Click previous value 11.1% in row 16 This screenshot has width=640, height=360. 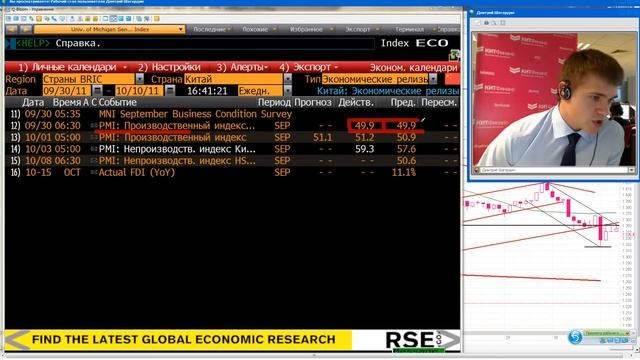[404, 173]
